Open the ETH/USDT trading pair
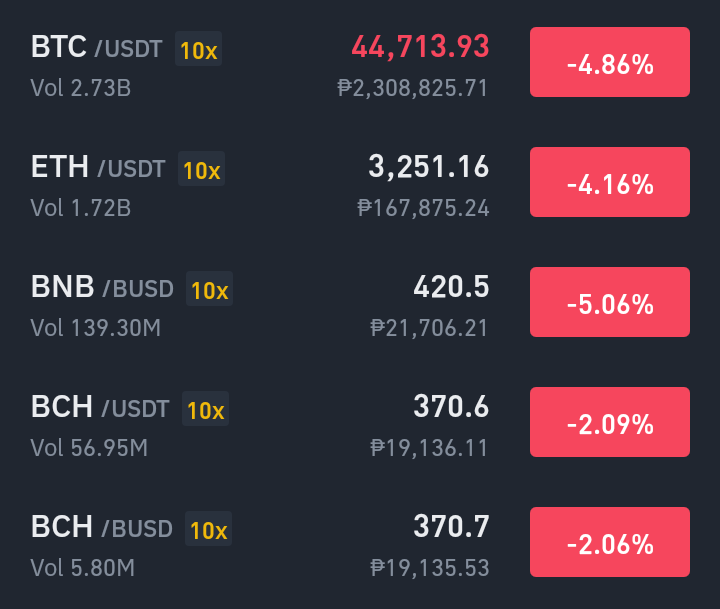The height and width of the screenshot is (609, 720). point(360,182)
